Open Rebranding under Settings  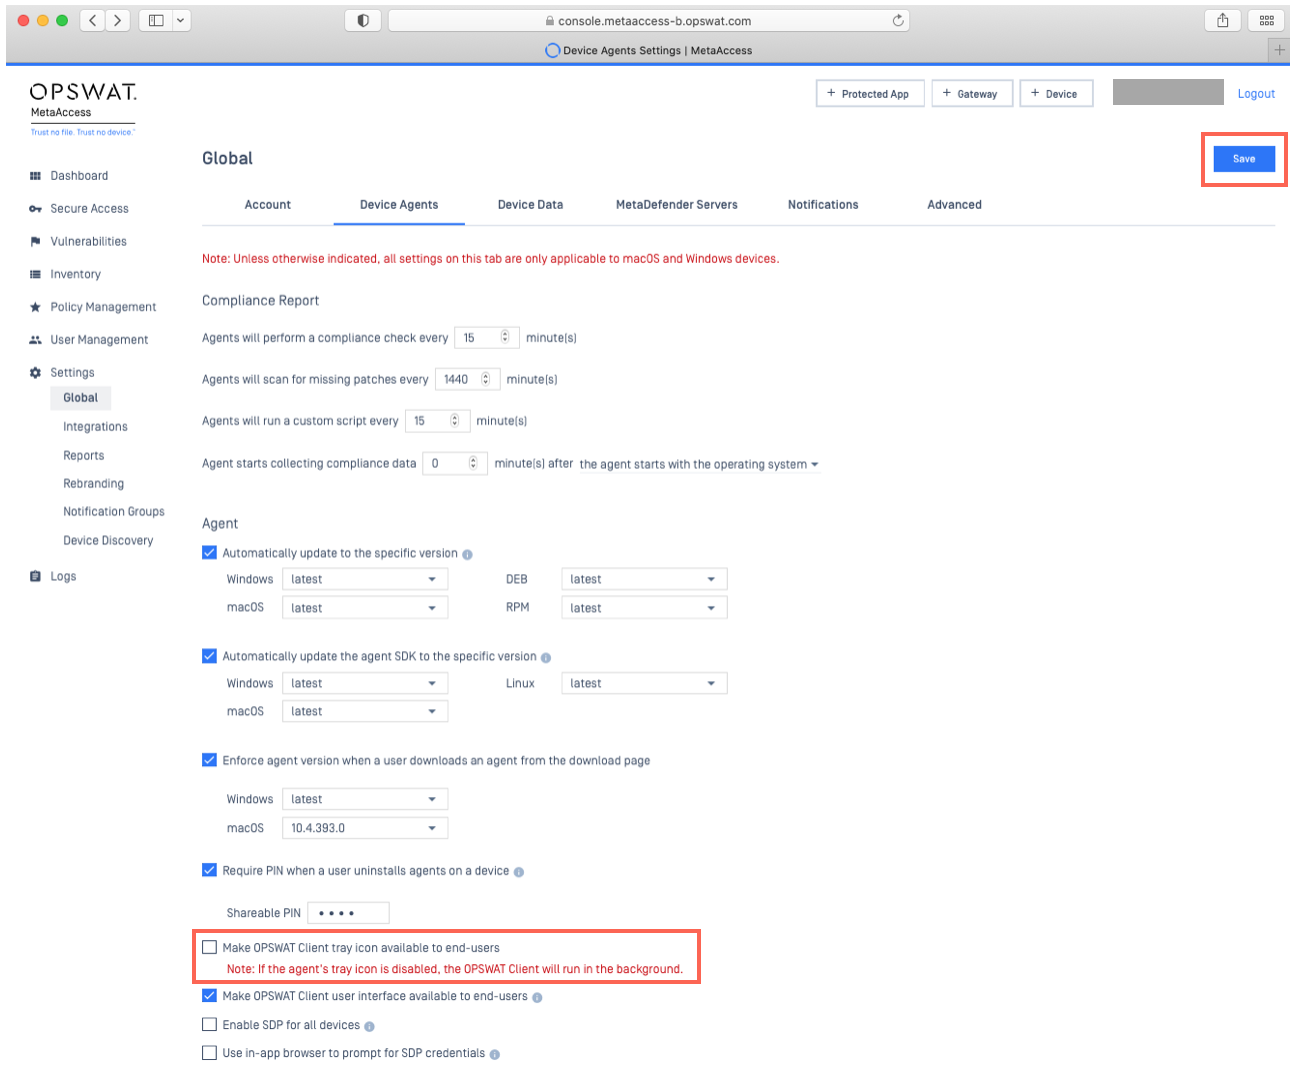click(94, 484)
